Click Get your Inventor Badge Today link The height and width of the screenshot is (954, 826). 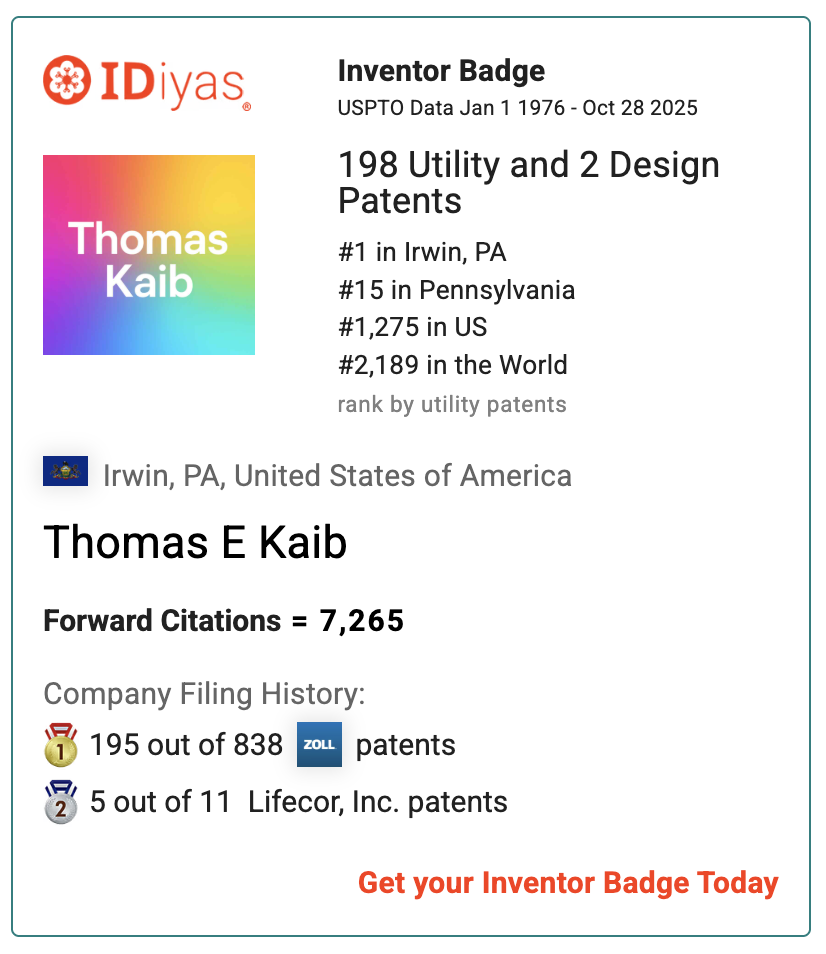[568, 883]
